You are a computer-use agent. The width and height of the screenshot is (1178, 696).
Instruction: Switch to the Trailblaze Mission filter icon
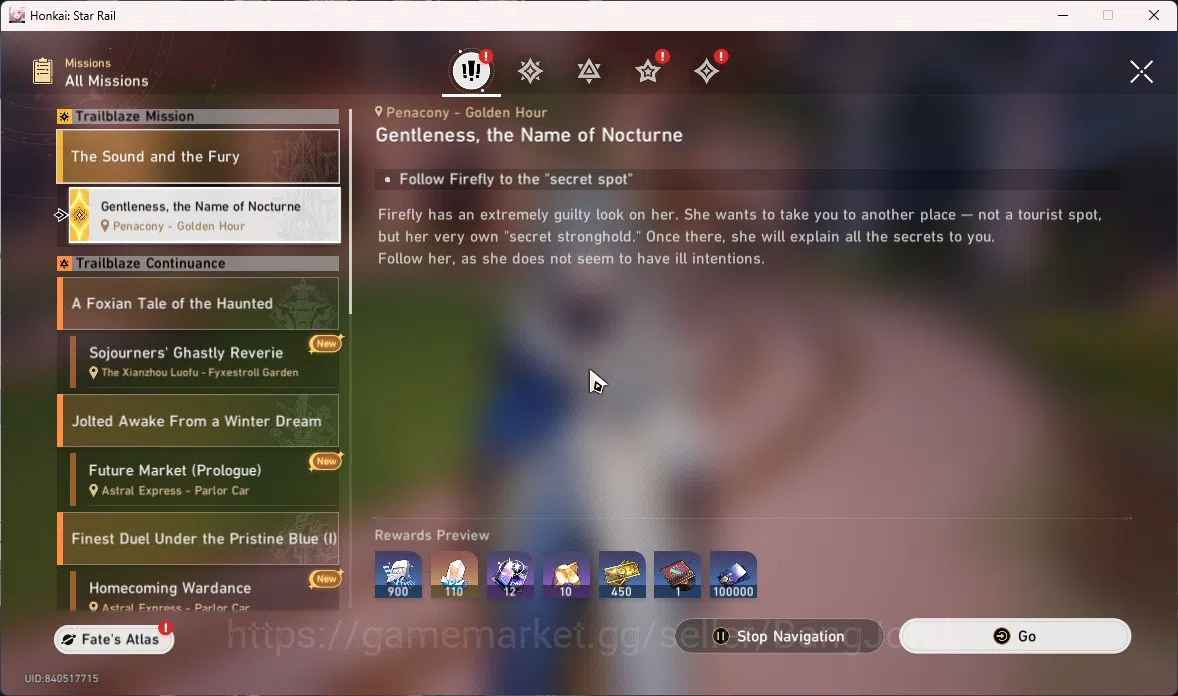pos(530,71)
